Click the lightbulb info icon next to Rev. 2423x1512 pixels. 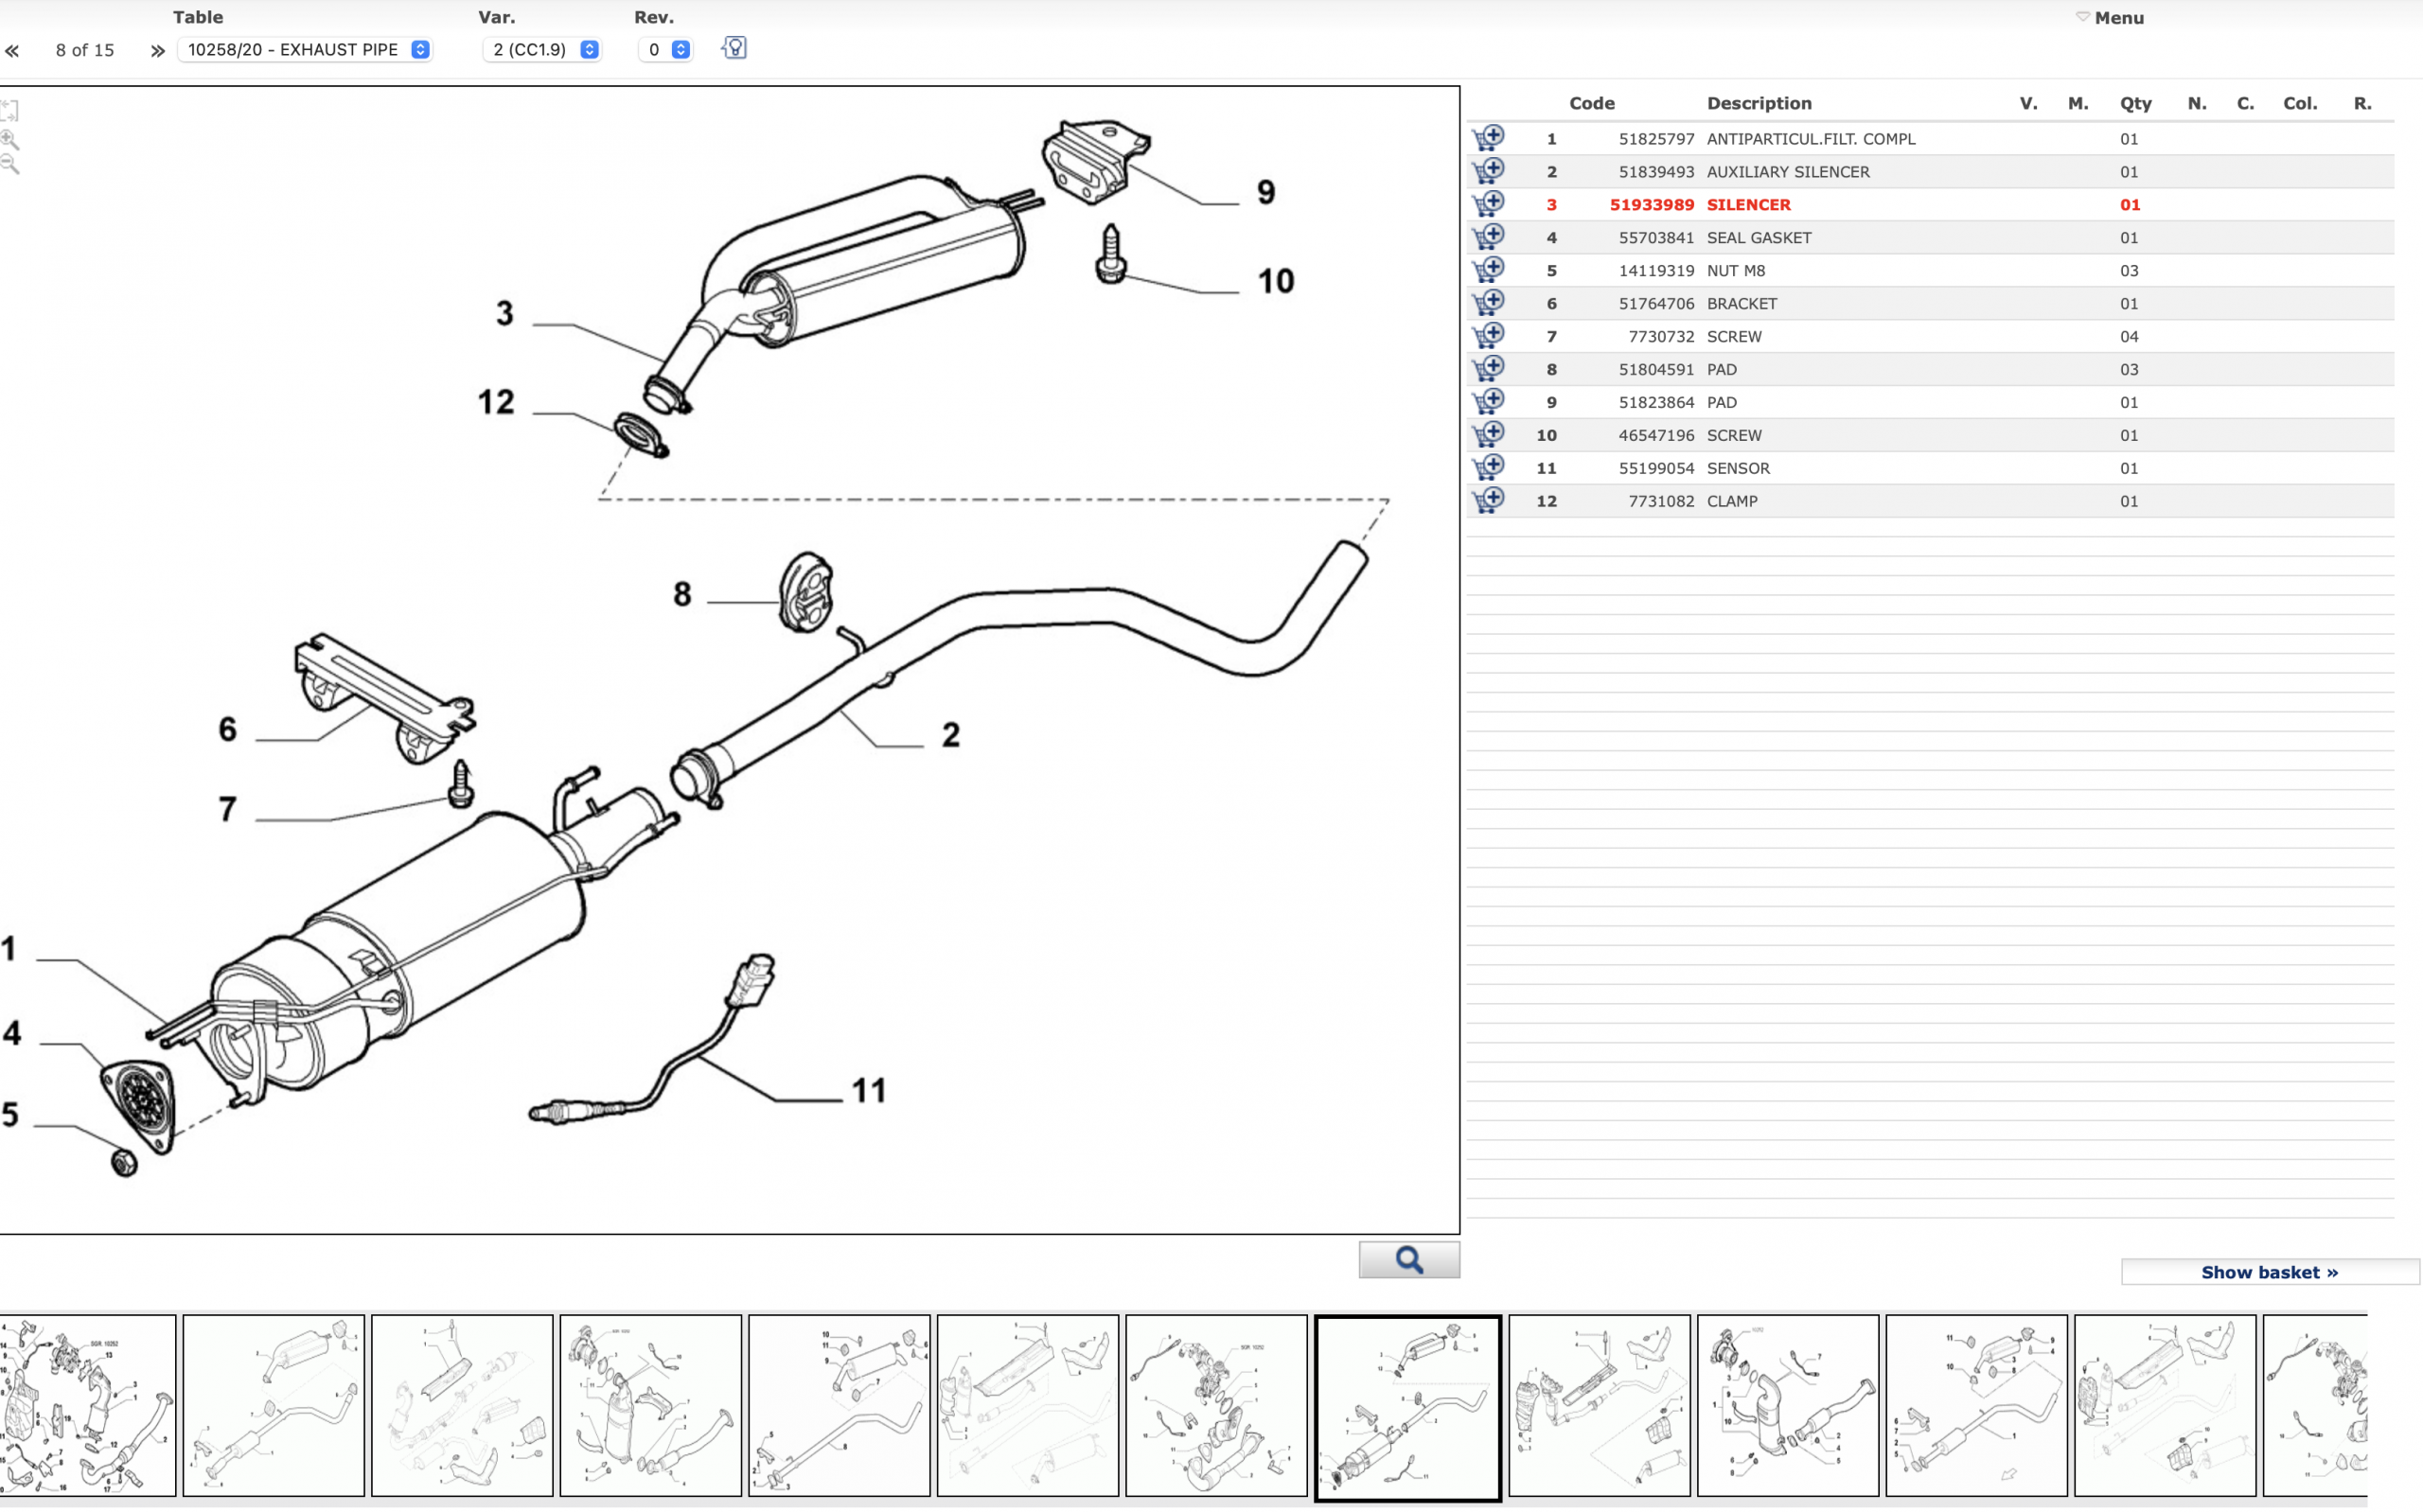pos(734,48)
